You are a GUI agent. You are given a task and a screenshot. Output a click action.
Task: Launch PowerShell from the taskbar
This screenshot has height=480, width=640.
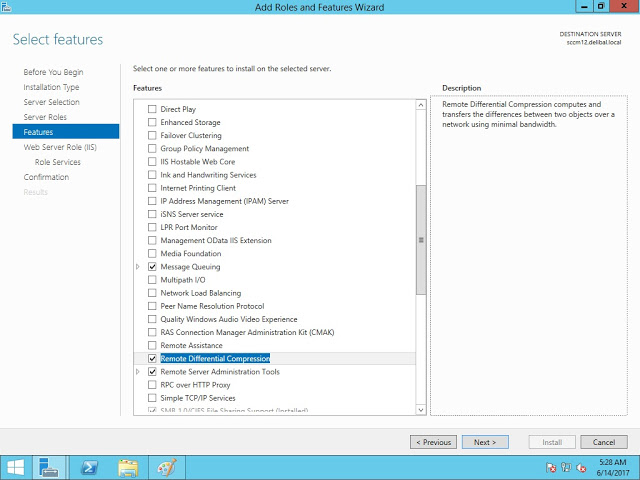tap(89, 467)
